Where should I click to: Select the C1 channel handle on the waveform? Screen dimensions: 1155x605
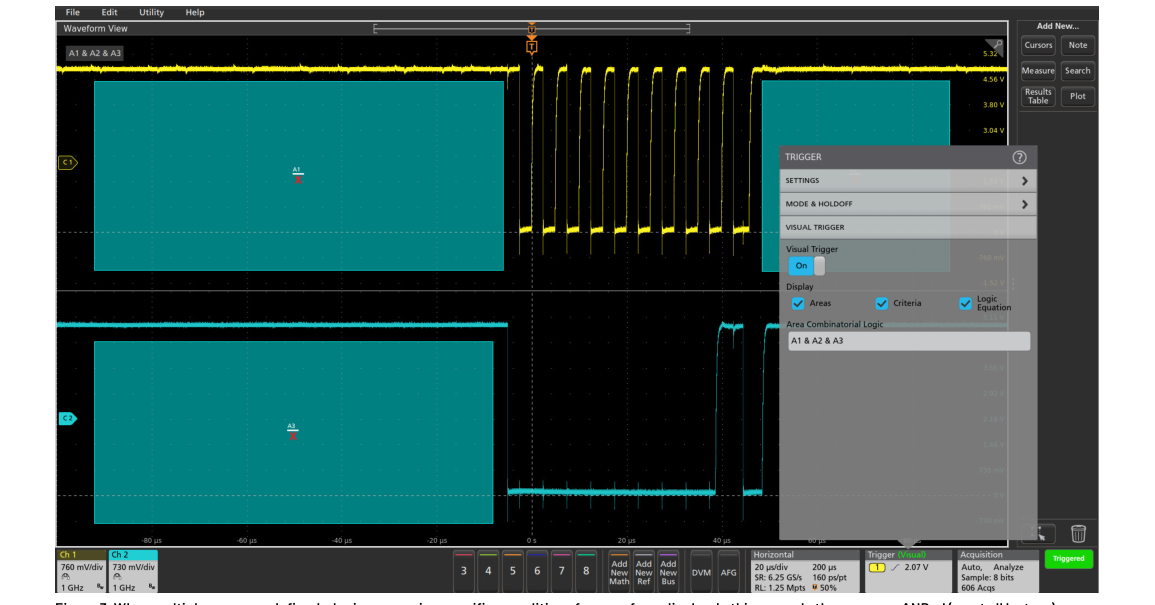click(67, 162)
